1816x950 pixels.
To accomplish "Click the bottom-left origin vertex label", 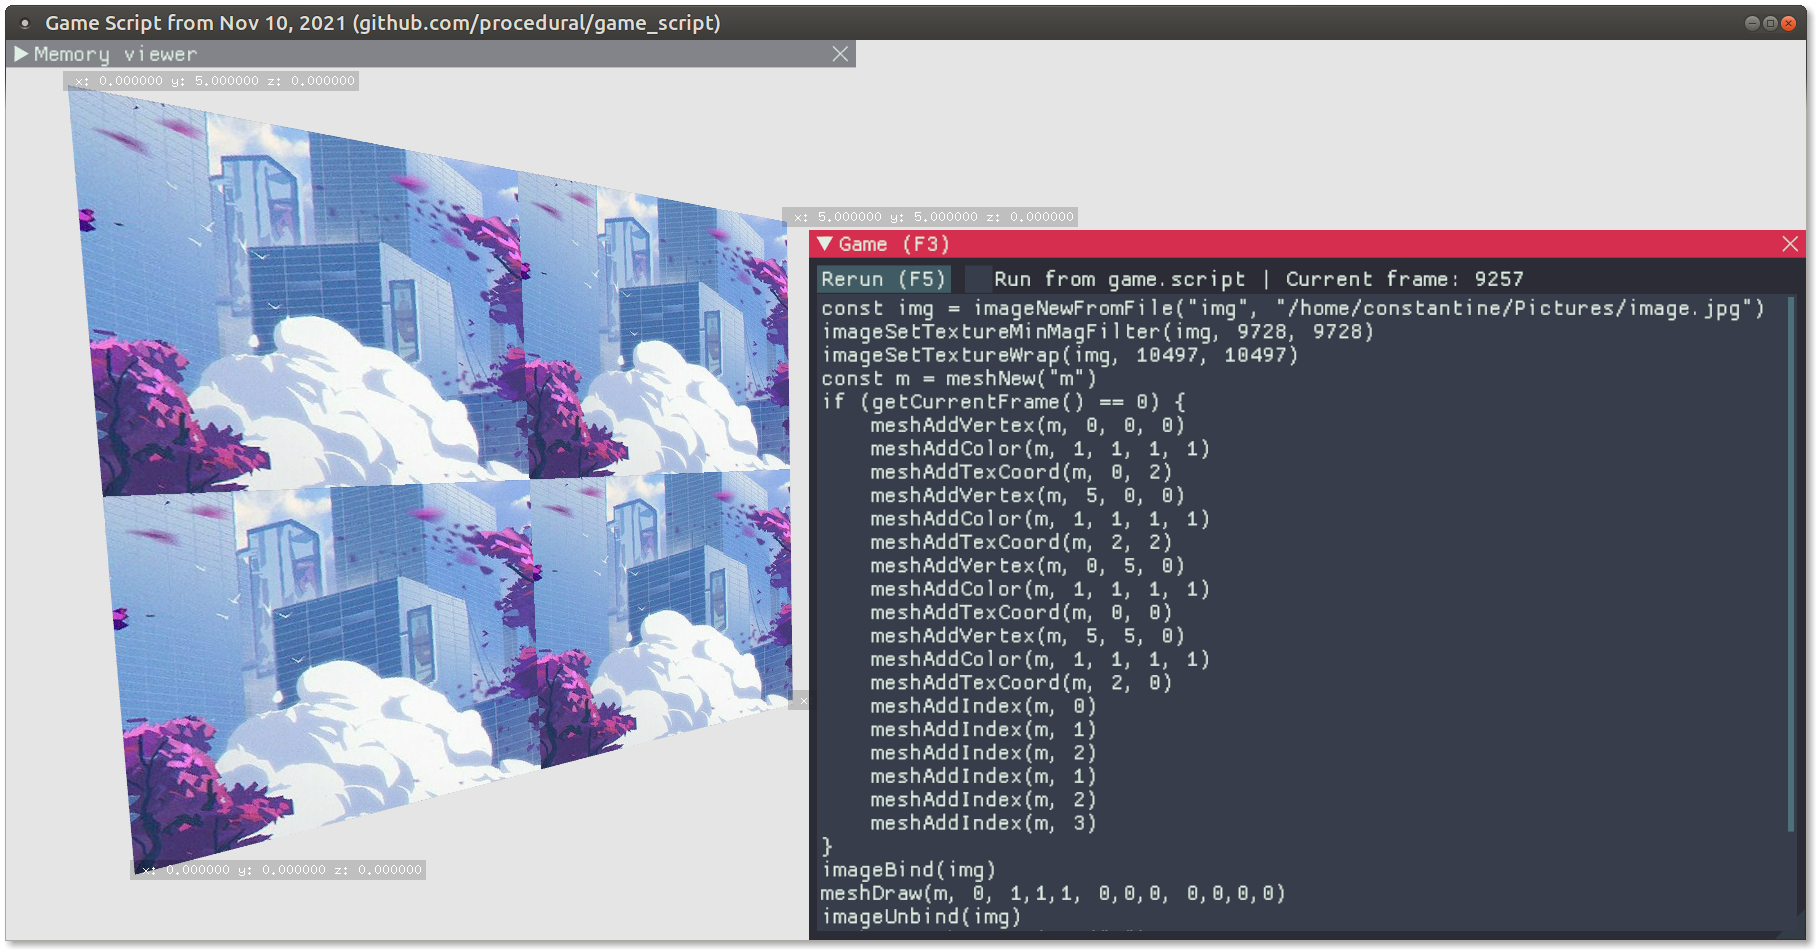I will click(280, 870).
